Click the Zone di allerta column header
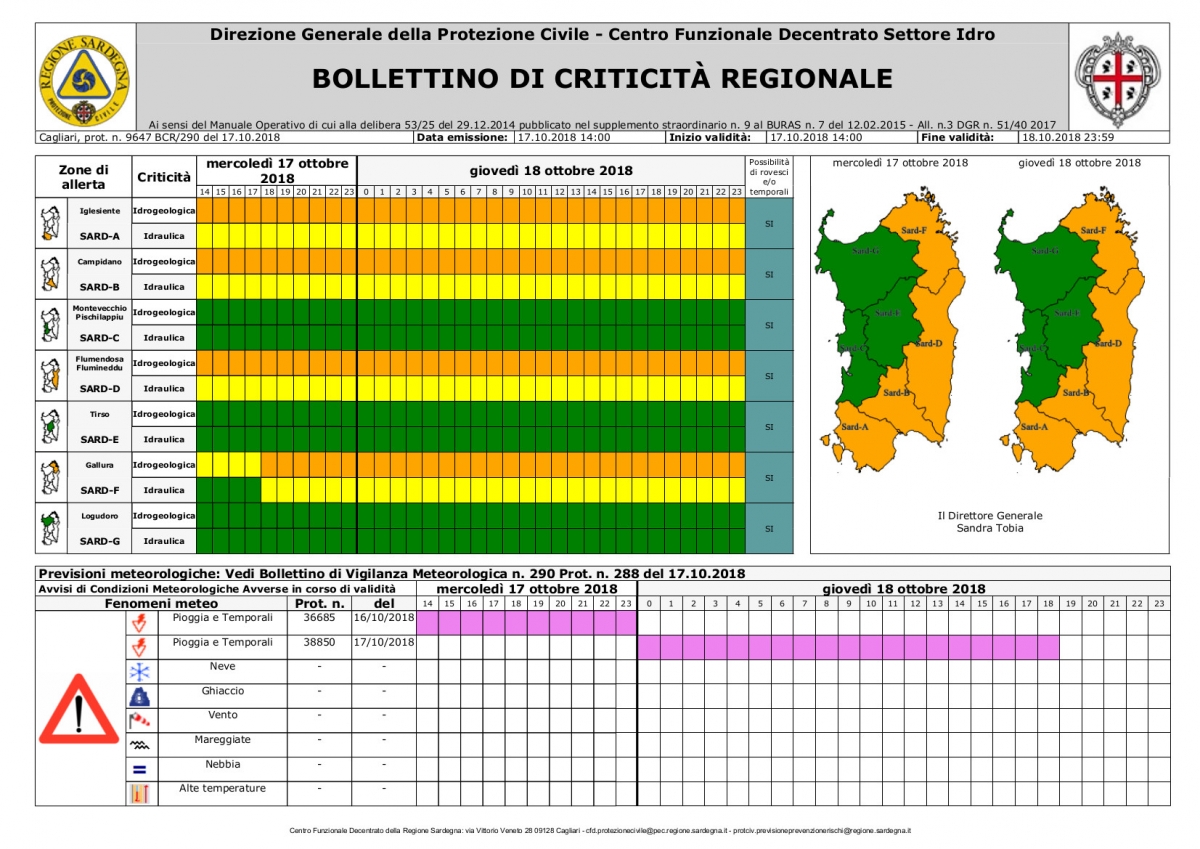 pos(83,177)
